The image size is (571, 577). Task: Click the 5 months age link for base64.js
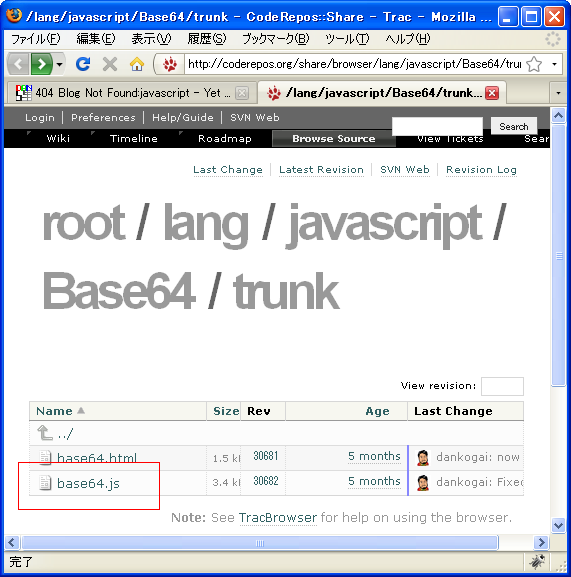(374, 481)
